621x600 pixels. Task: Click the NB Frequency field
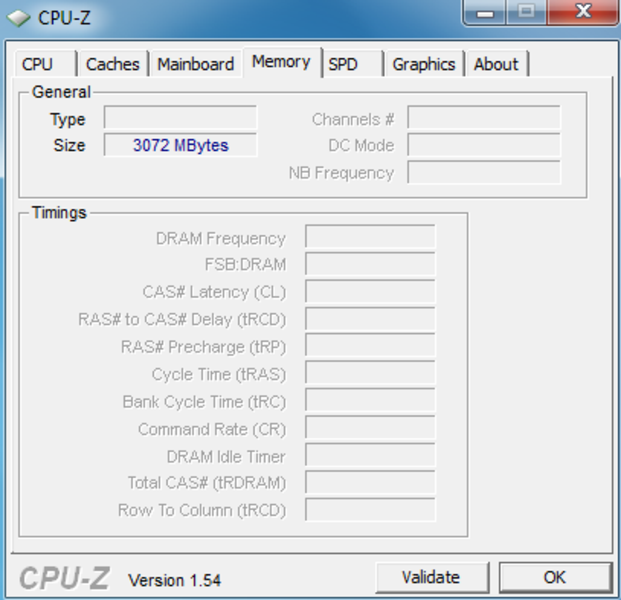click(x=484, y=172)
